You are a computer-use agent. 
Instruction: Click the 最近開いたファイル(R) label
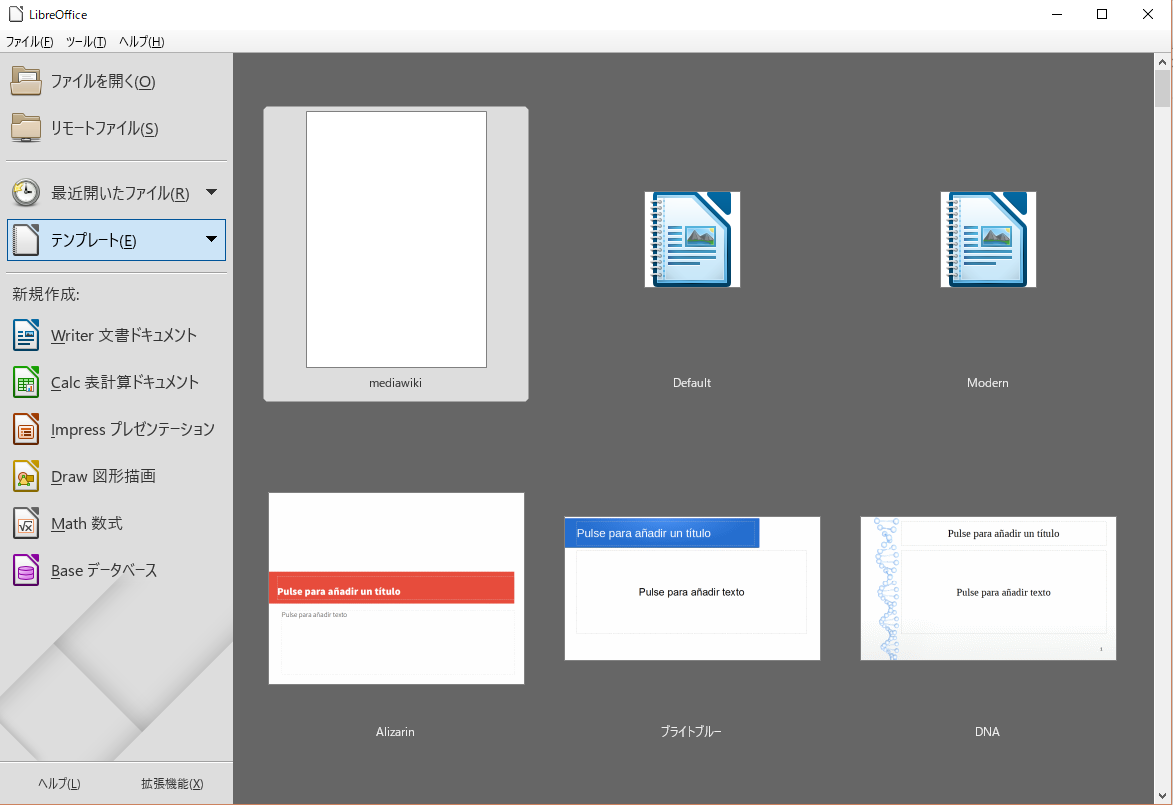(120, 194)
